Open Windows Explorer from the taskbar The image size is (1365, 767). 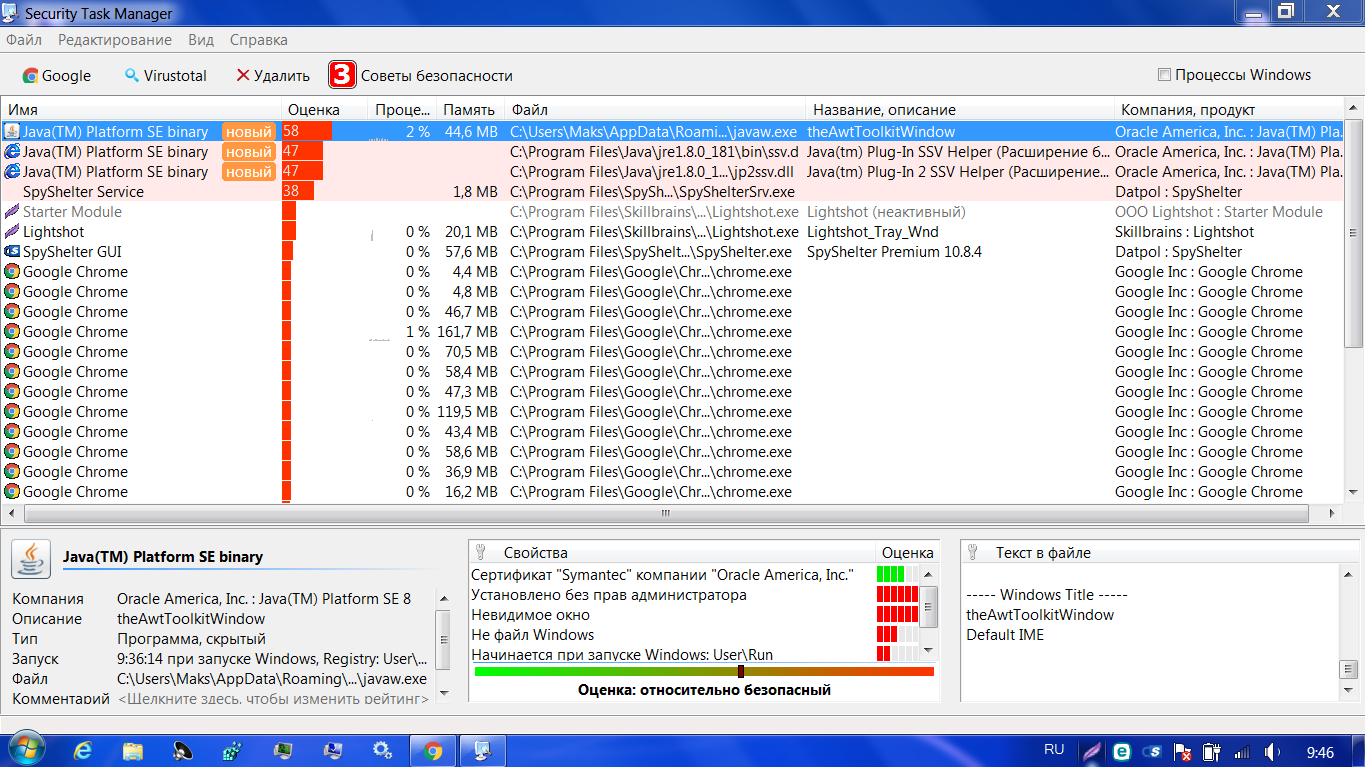pyautogui.click(x=133, y=750)
